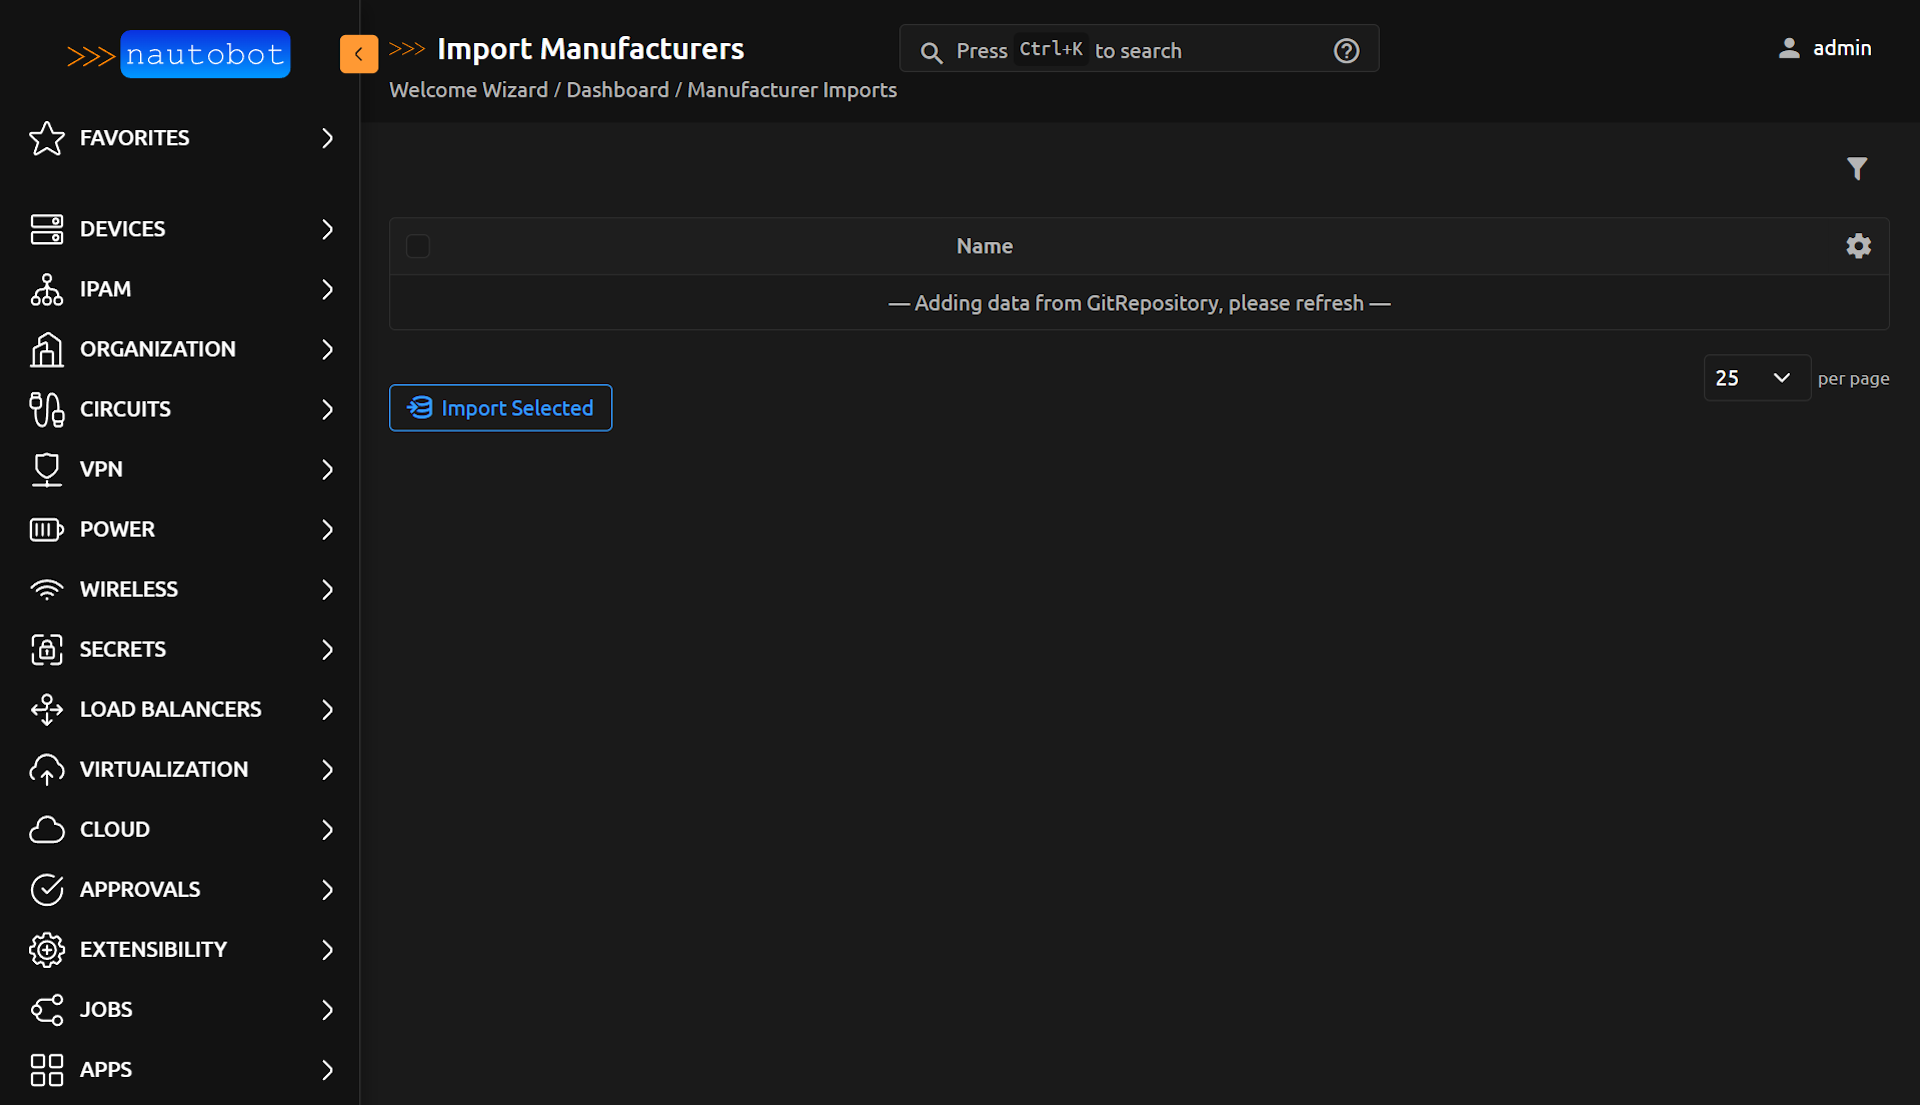Image resolution: width=1920 pixels, height=1105 pixels.
Task: Open the Virtualization menu item
Action: (164, 769)
